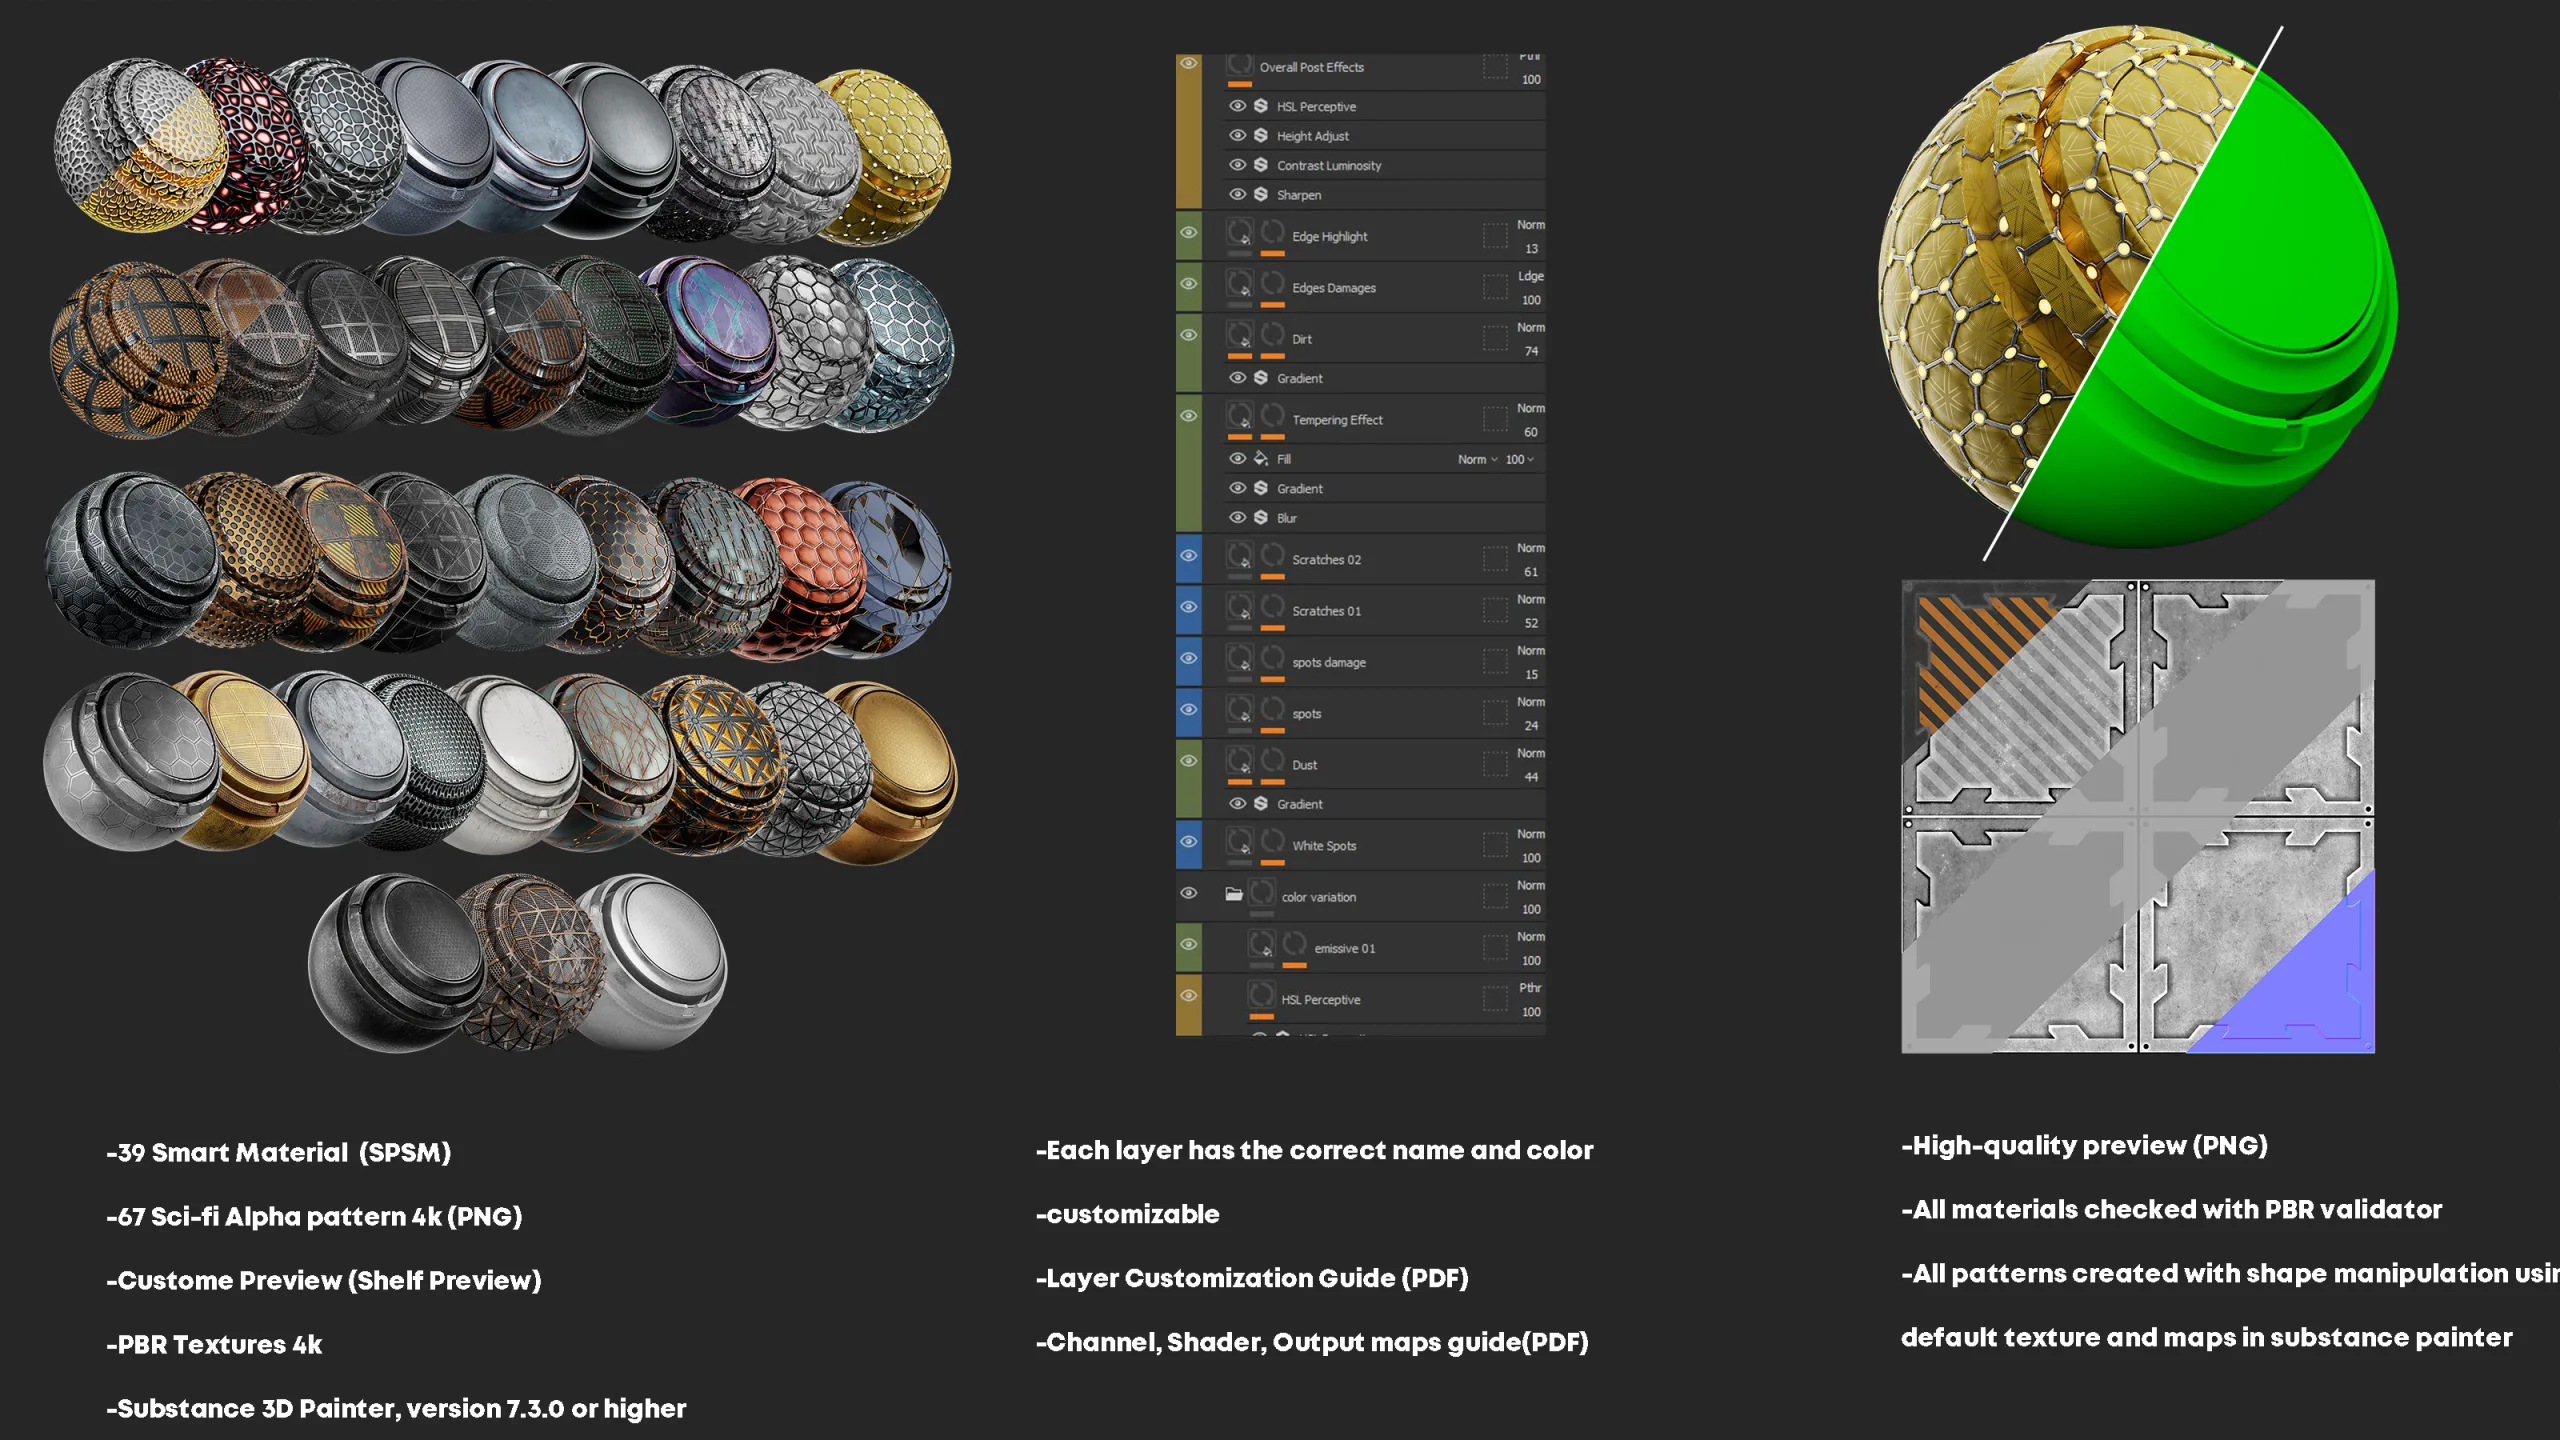The height and width of the screenshot is (1440, 2560).
Task: Hide the Edges Damages layer
Action: click(x=1189, y=281)
